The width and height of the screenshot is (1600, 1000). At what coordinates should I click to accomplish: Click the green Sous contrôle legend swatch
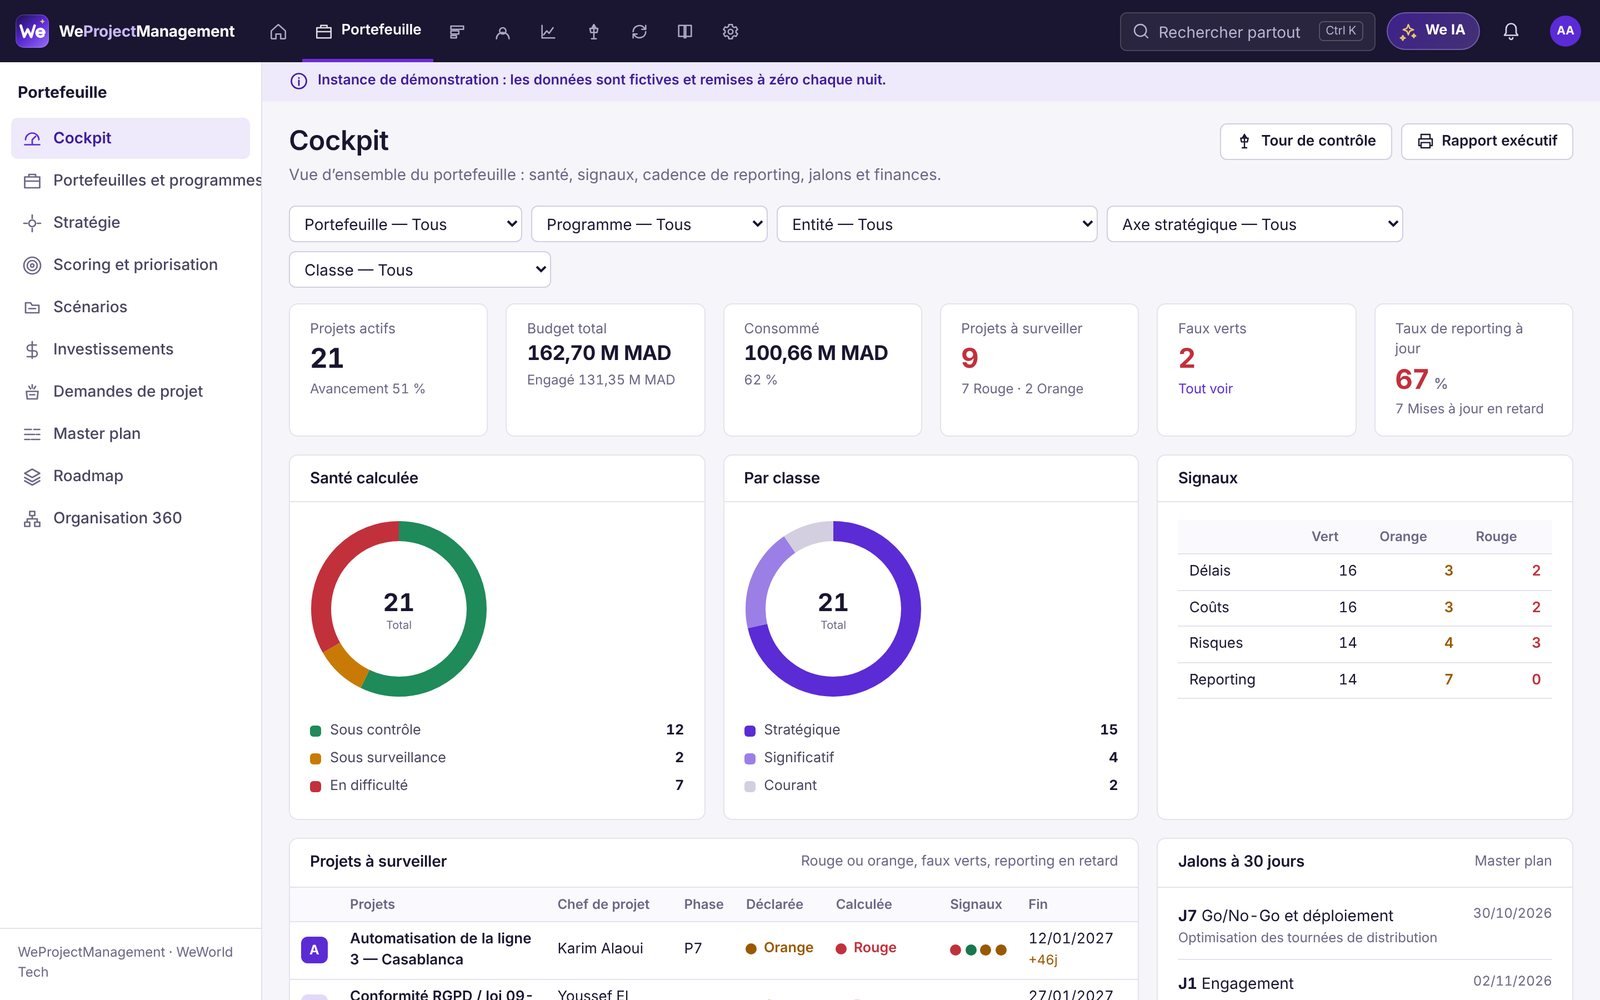pyautogui.click(x=316, y=731)
